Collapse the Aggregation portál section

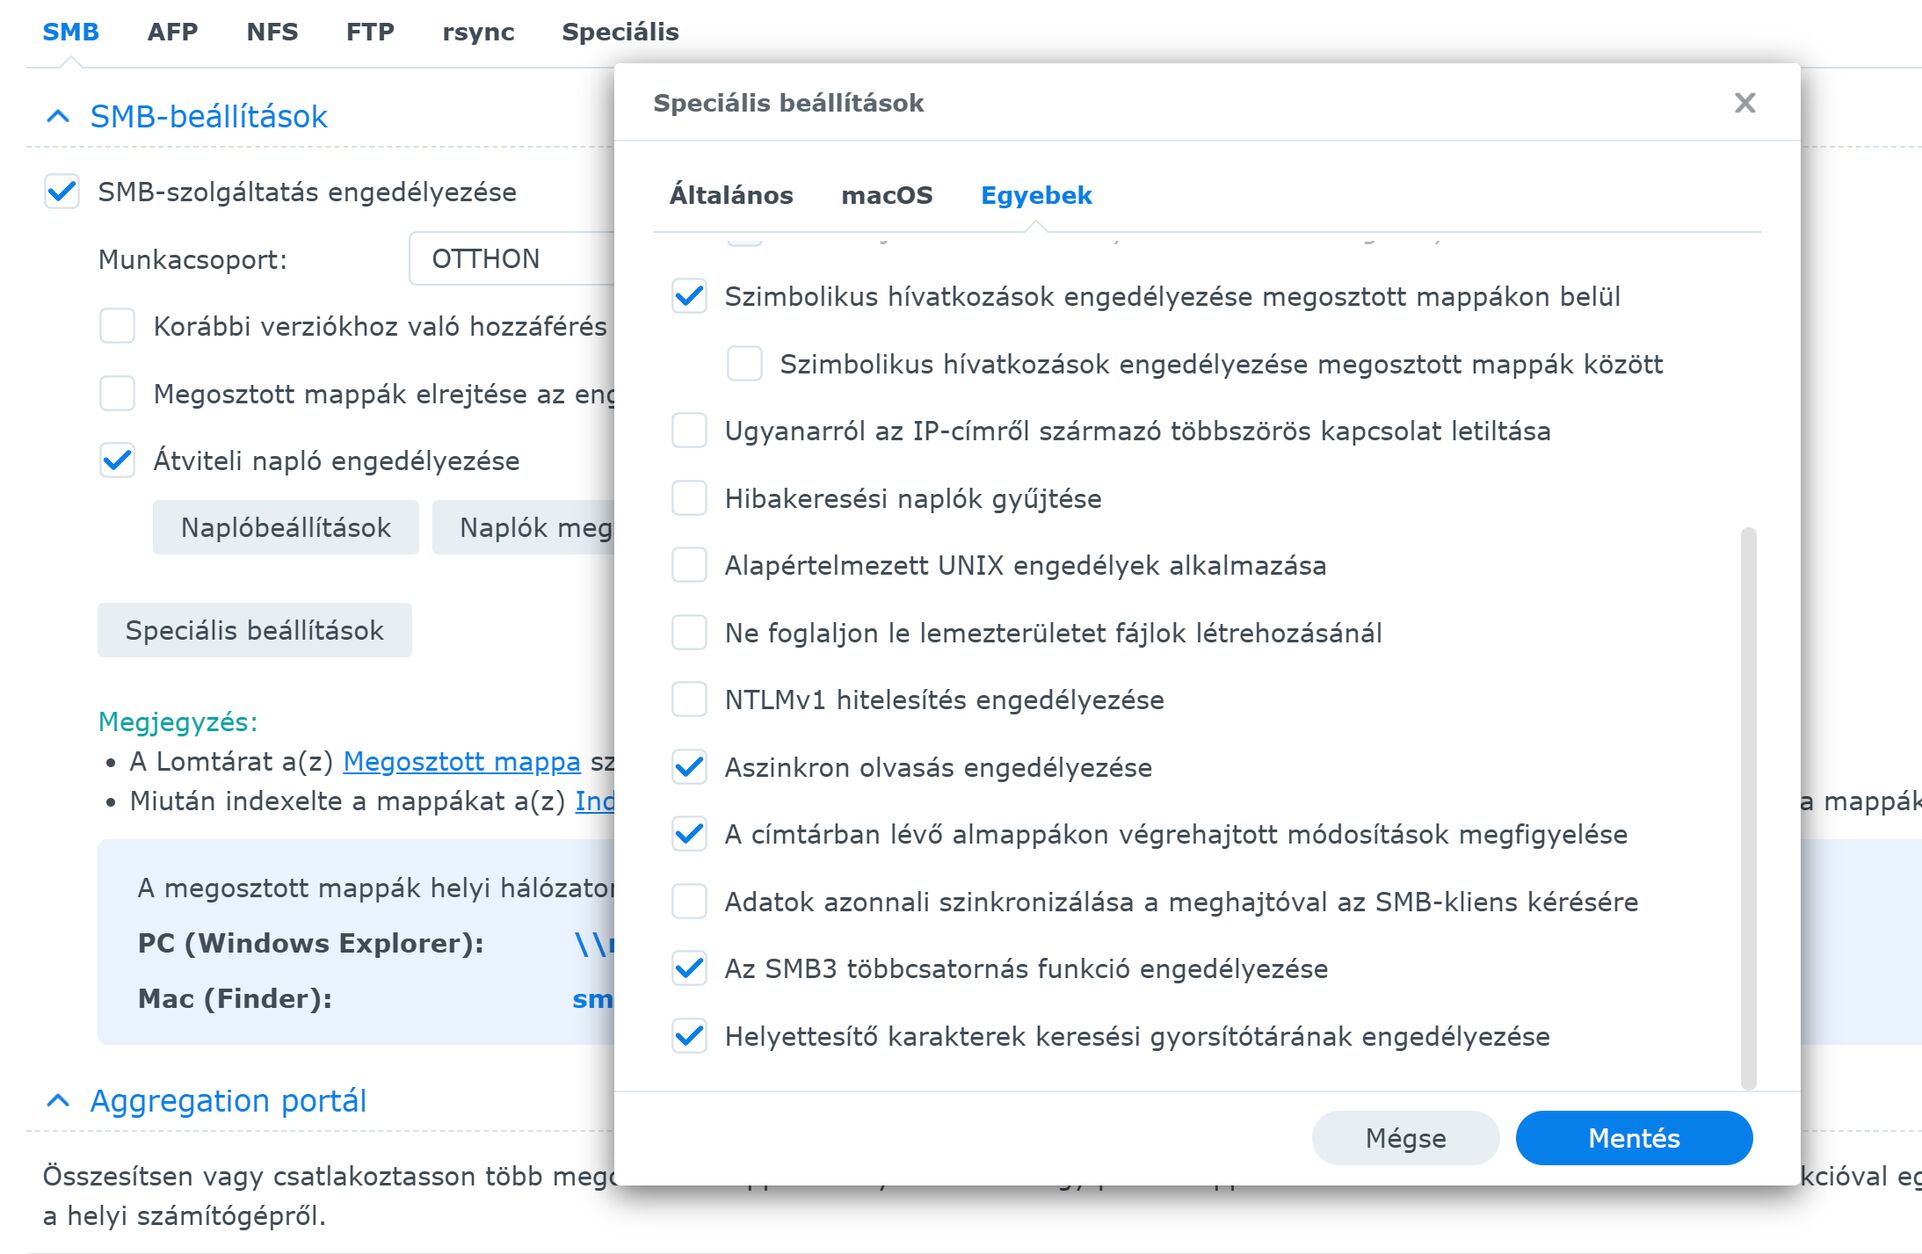coord(59,1101)
